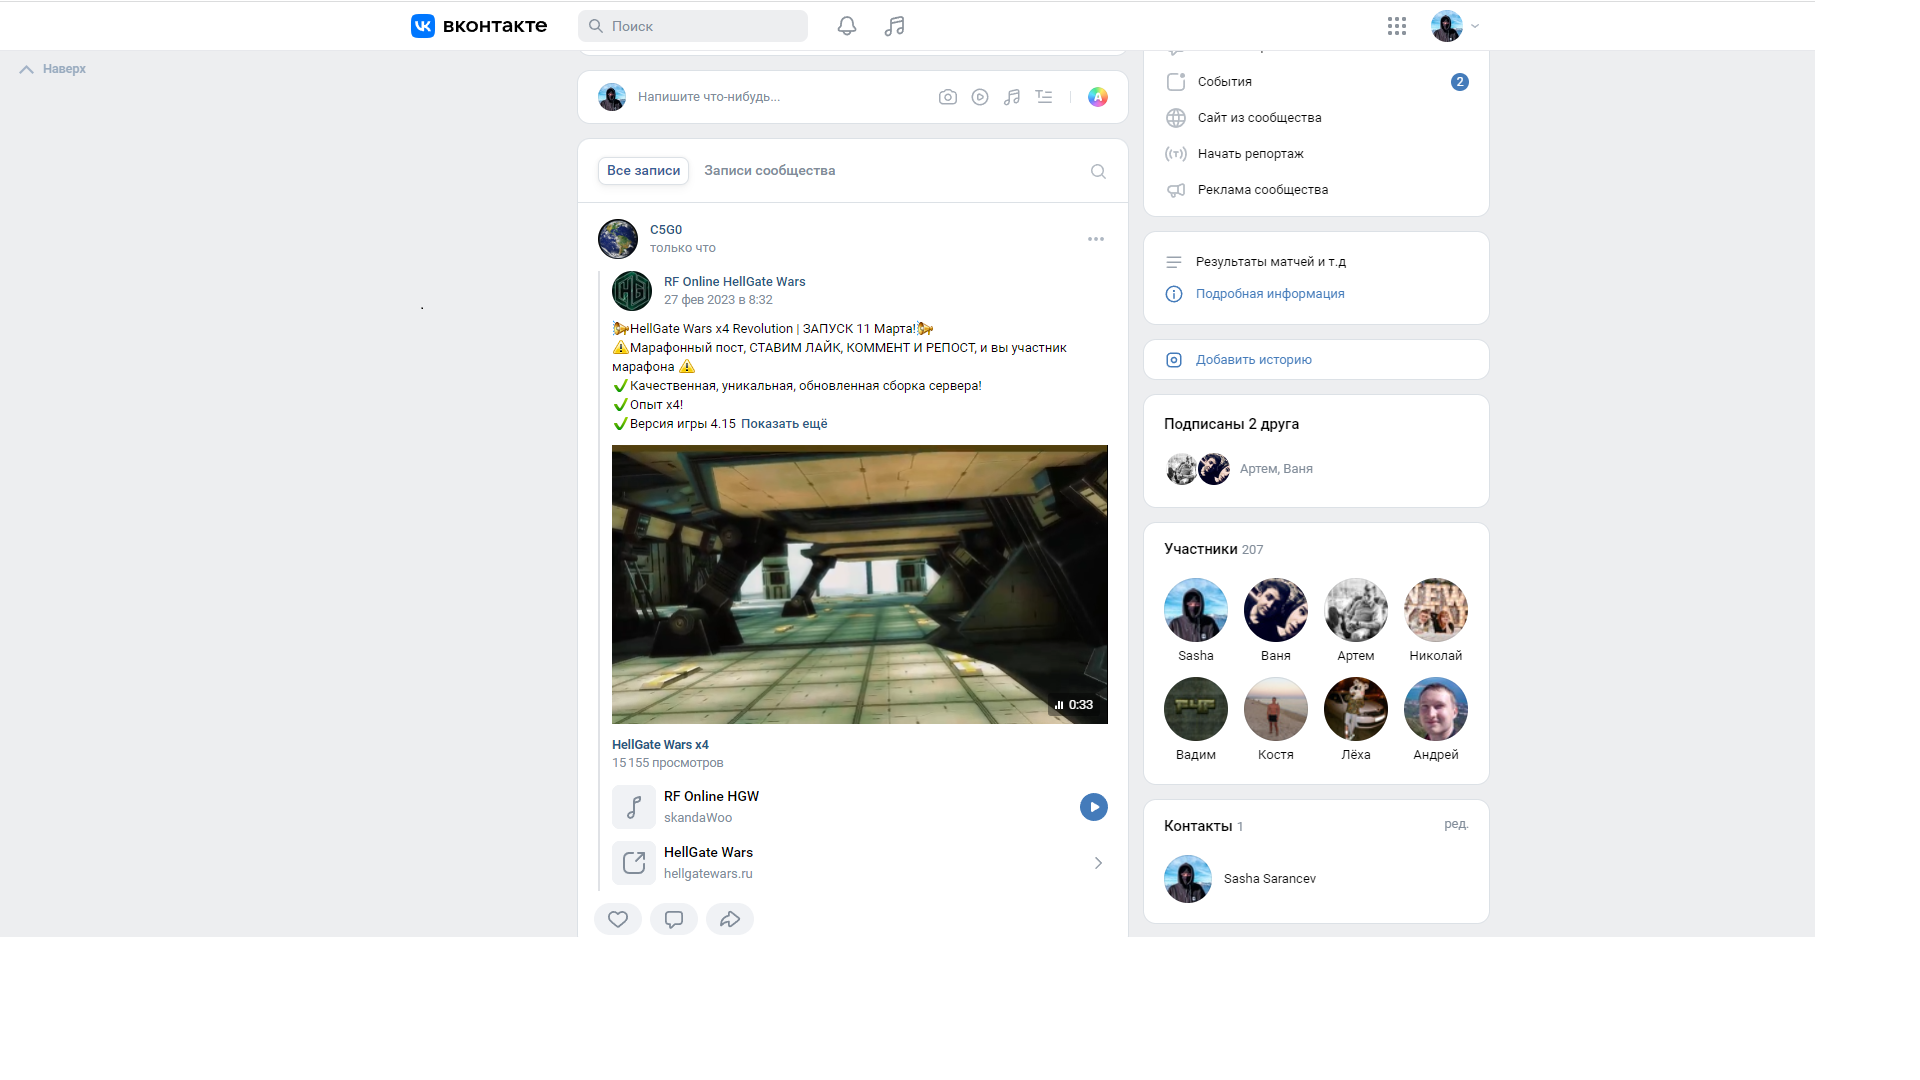Viewport: 1920px width, 1080px height.
Task: Open member Артем's avatar
Action: [1356, 610]
